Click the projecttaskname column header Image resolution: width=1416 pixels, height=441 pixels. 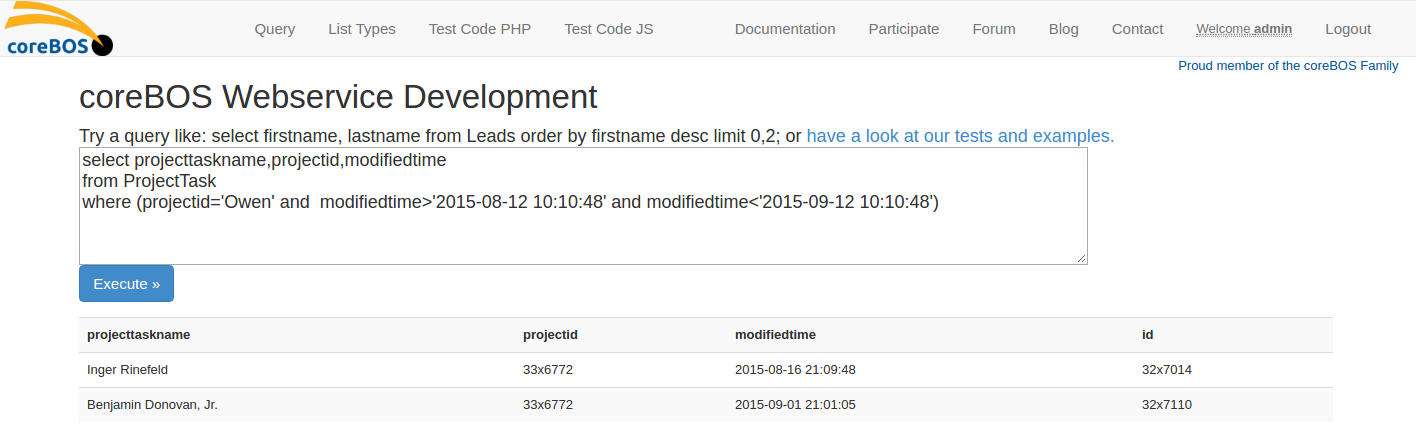[139, 335]
